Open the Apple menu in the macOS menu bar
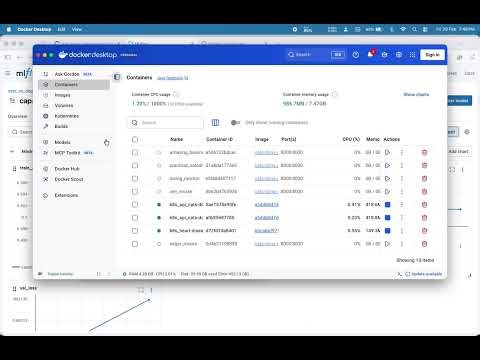The width and height of the screenshot is (480, 360). pos(9,29)
